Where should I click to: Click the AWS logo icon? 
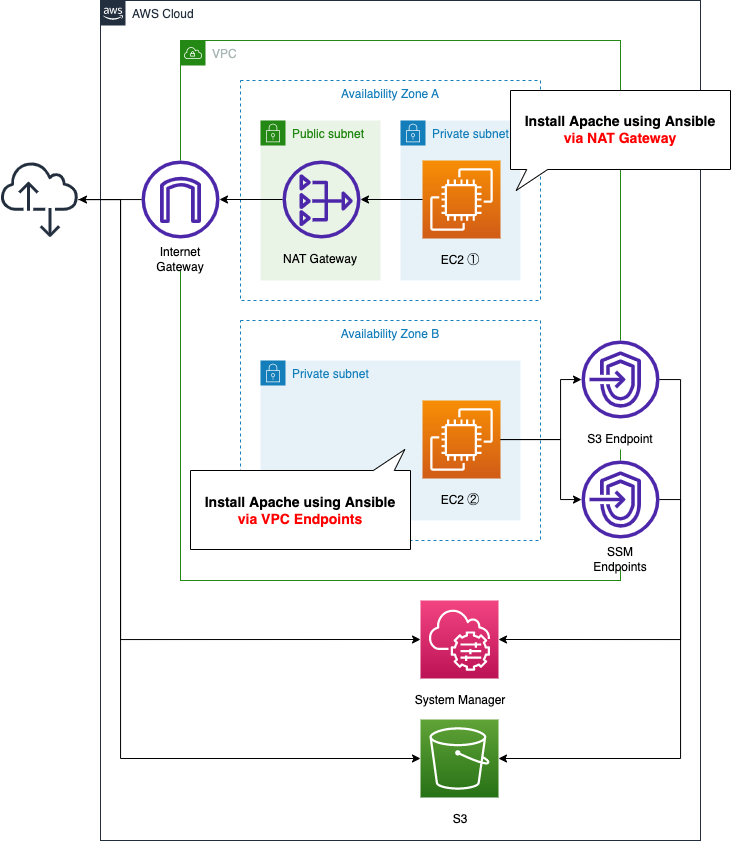point(113,13)
